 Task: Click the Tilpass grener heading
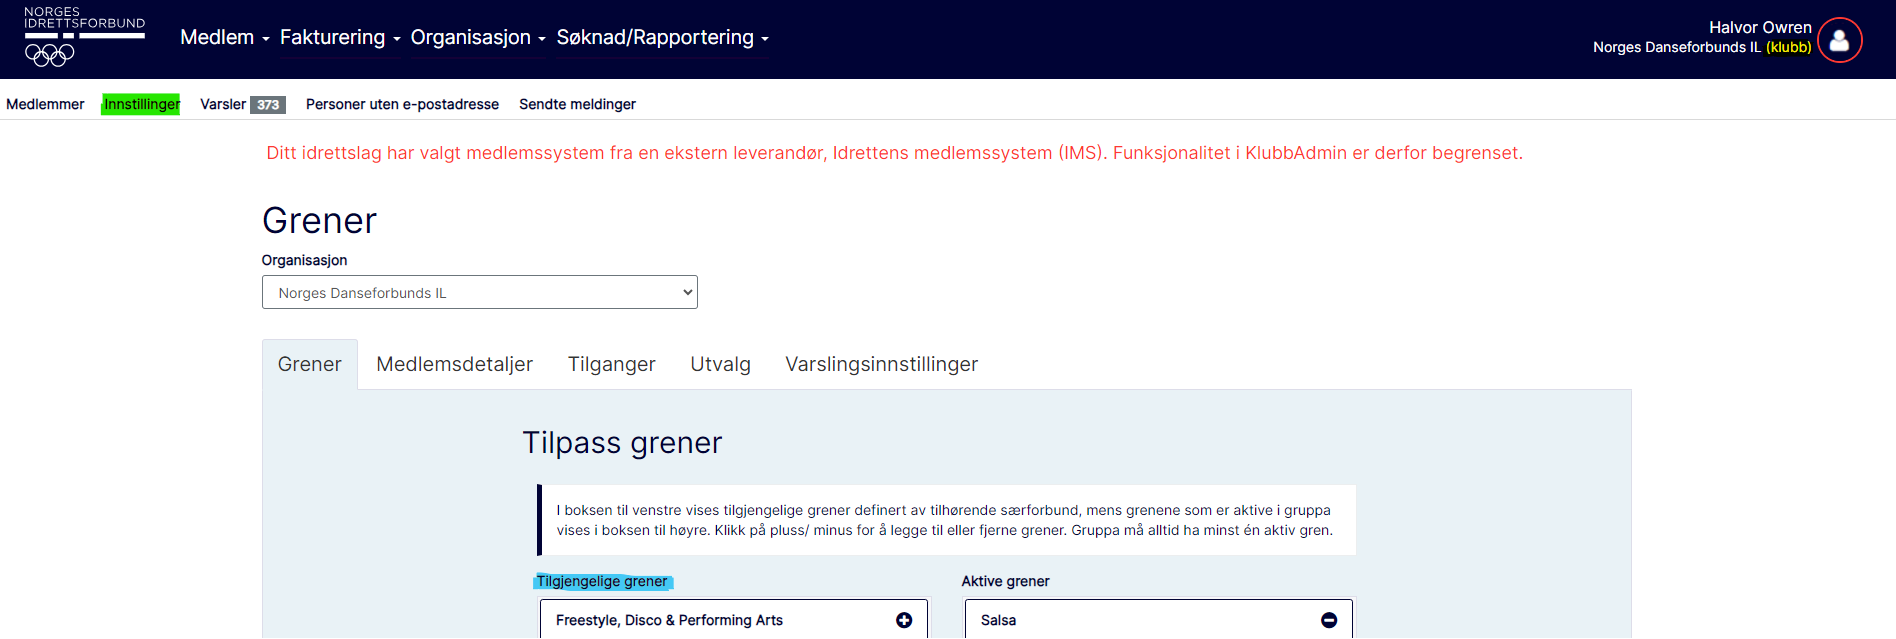pyautogui.click(x=622, y=442)
